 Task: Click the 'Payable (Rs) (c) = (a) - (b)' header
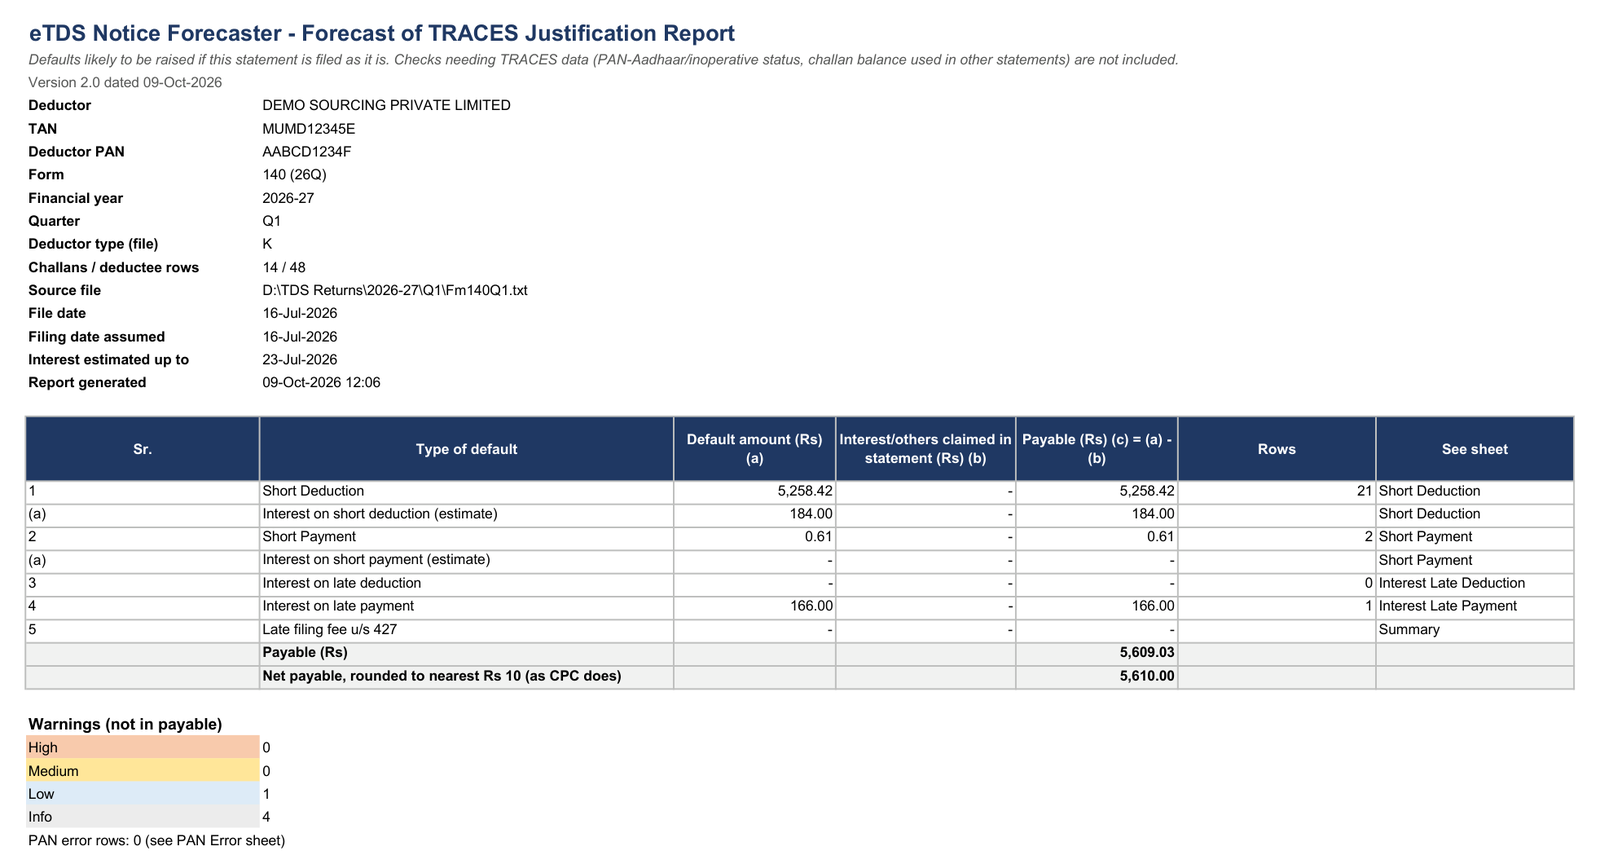click(1097, 449)
